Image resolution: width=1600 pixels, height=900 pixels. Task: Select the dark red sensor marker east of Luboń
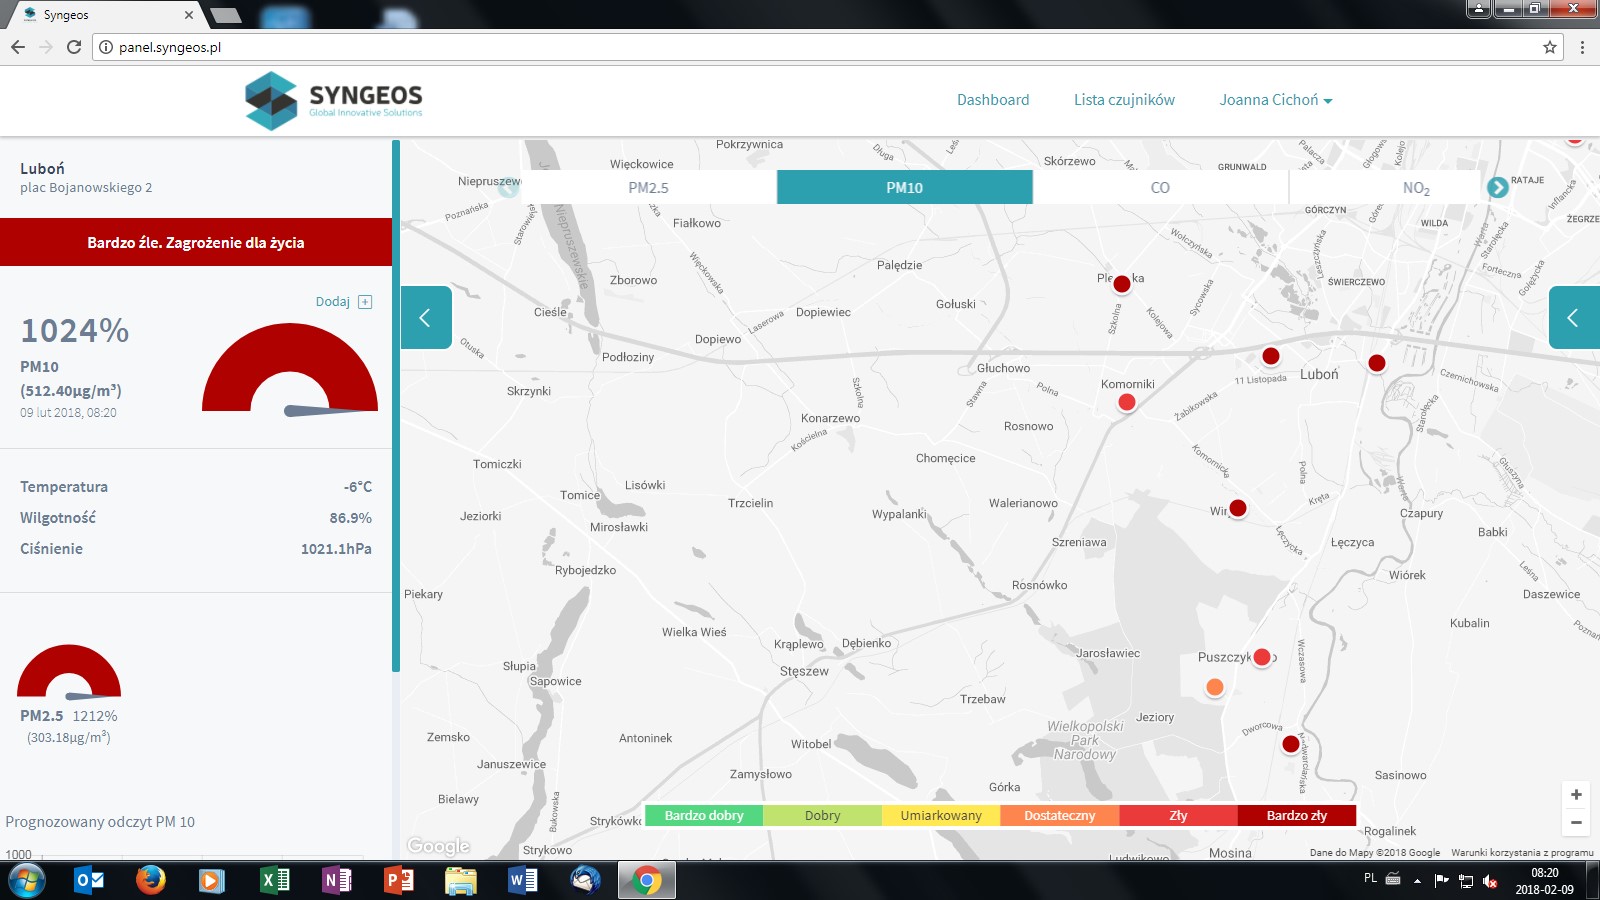coord(1377,363)
